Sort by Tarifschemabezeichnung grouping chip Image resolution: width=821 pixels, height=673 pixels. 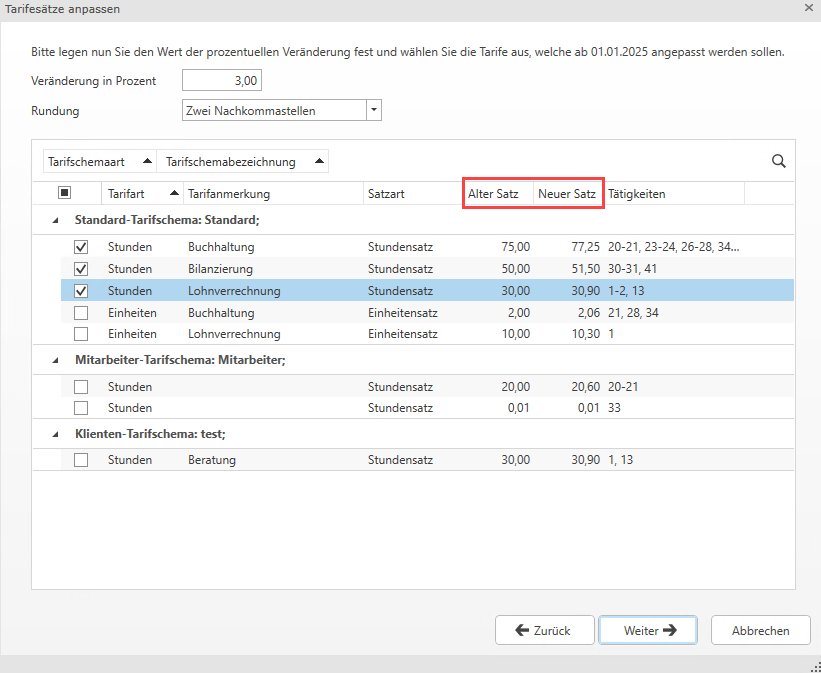pos(243,161)
